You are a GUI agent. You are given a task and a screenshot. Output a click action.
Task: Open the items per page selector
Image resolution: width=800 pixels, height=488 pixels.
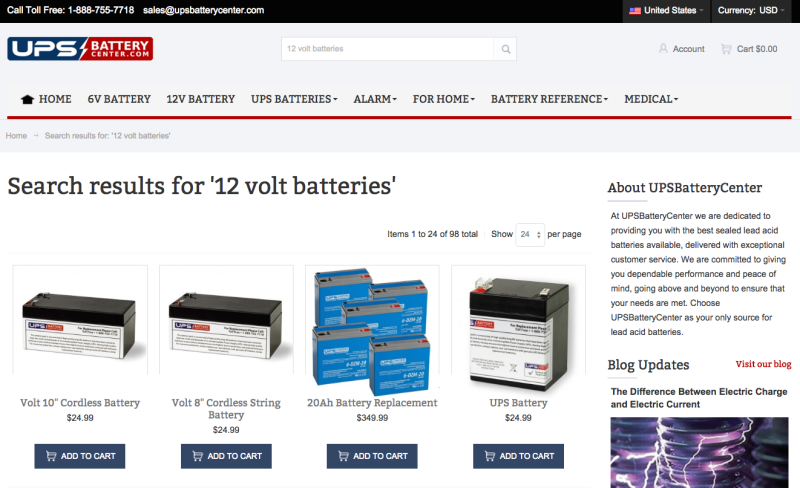click(x=530, y=234)
